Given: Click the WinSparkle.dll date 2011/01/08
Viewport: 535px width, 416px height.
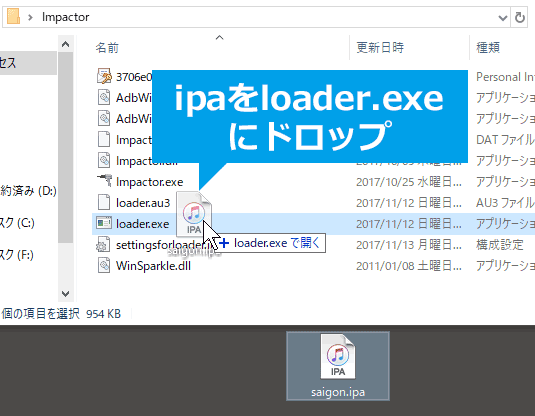Looking at the screenshot, I should click(409, 266).
